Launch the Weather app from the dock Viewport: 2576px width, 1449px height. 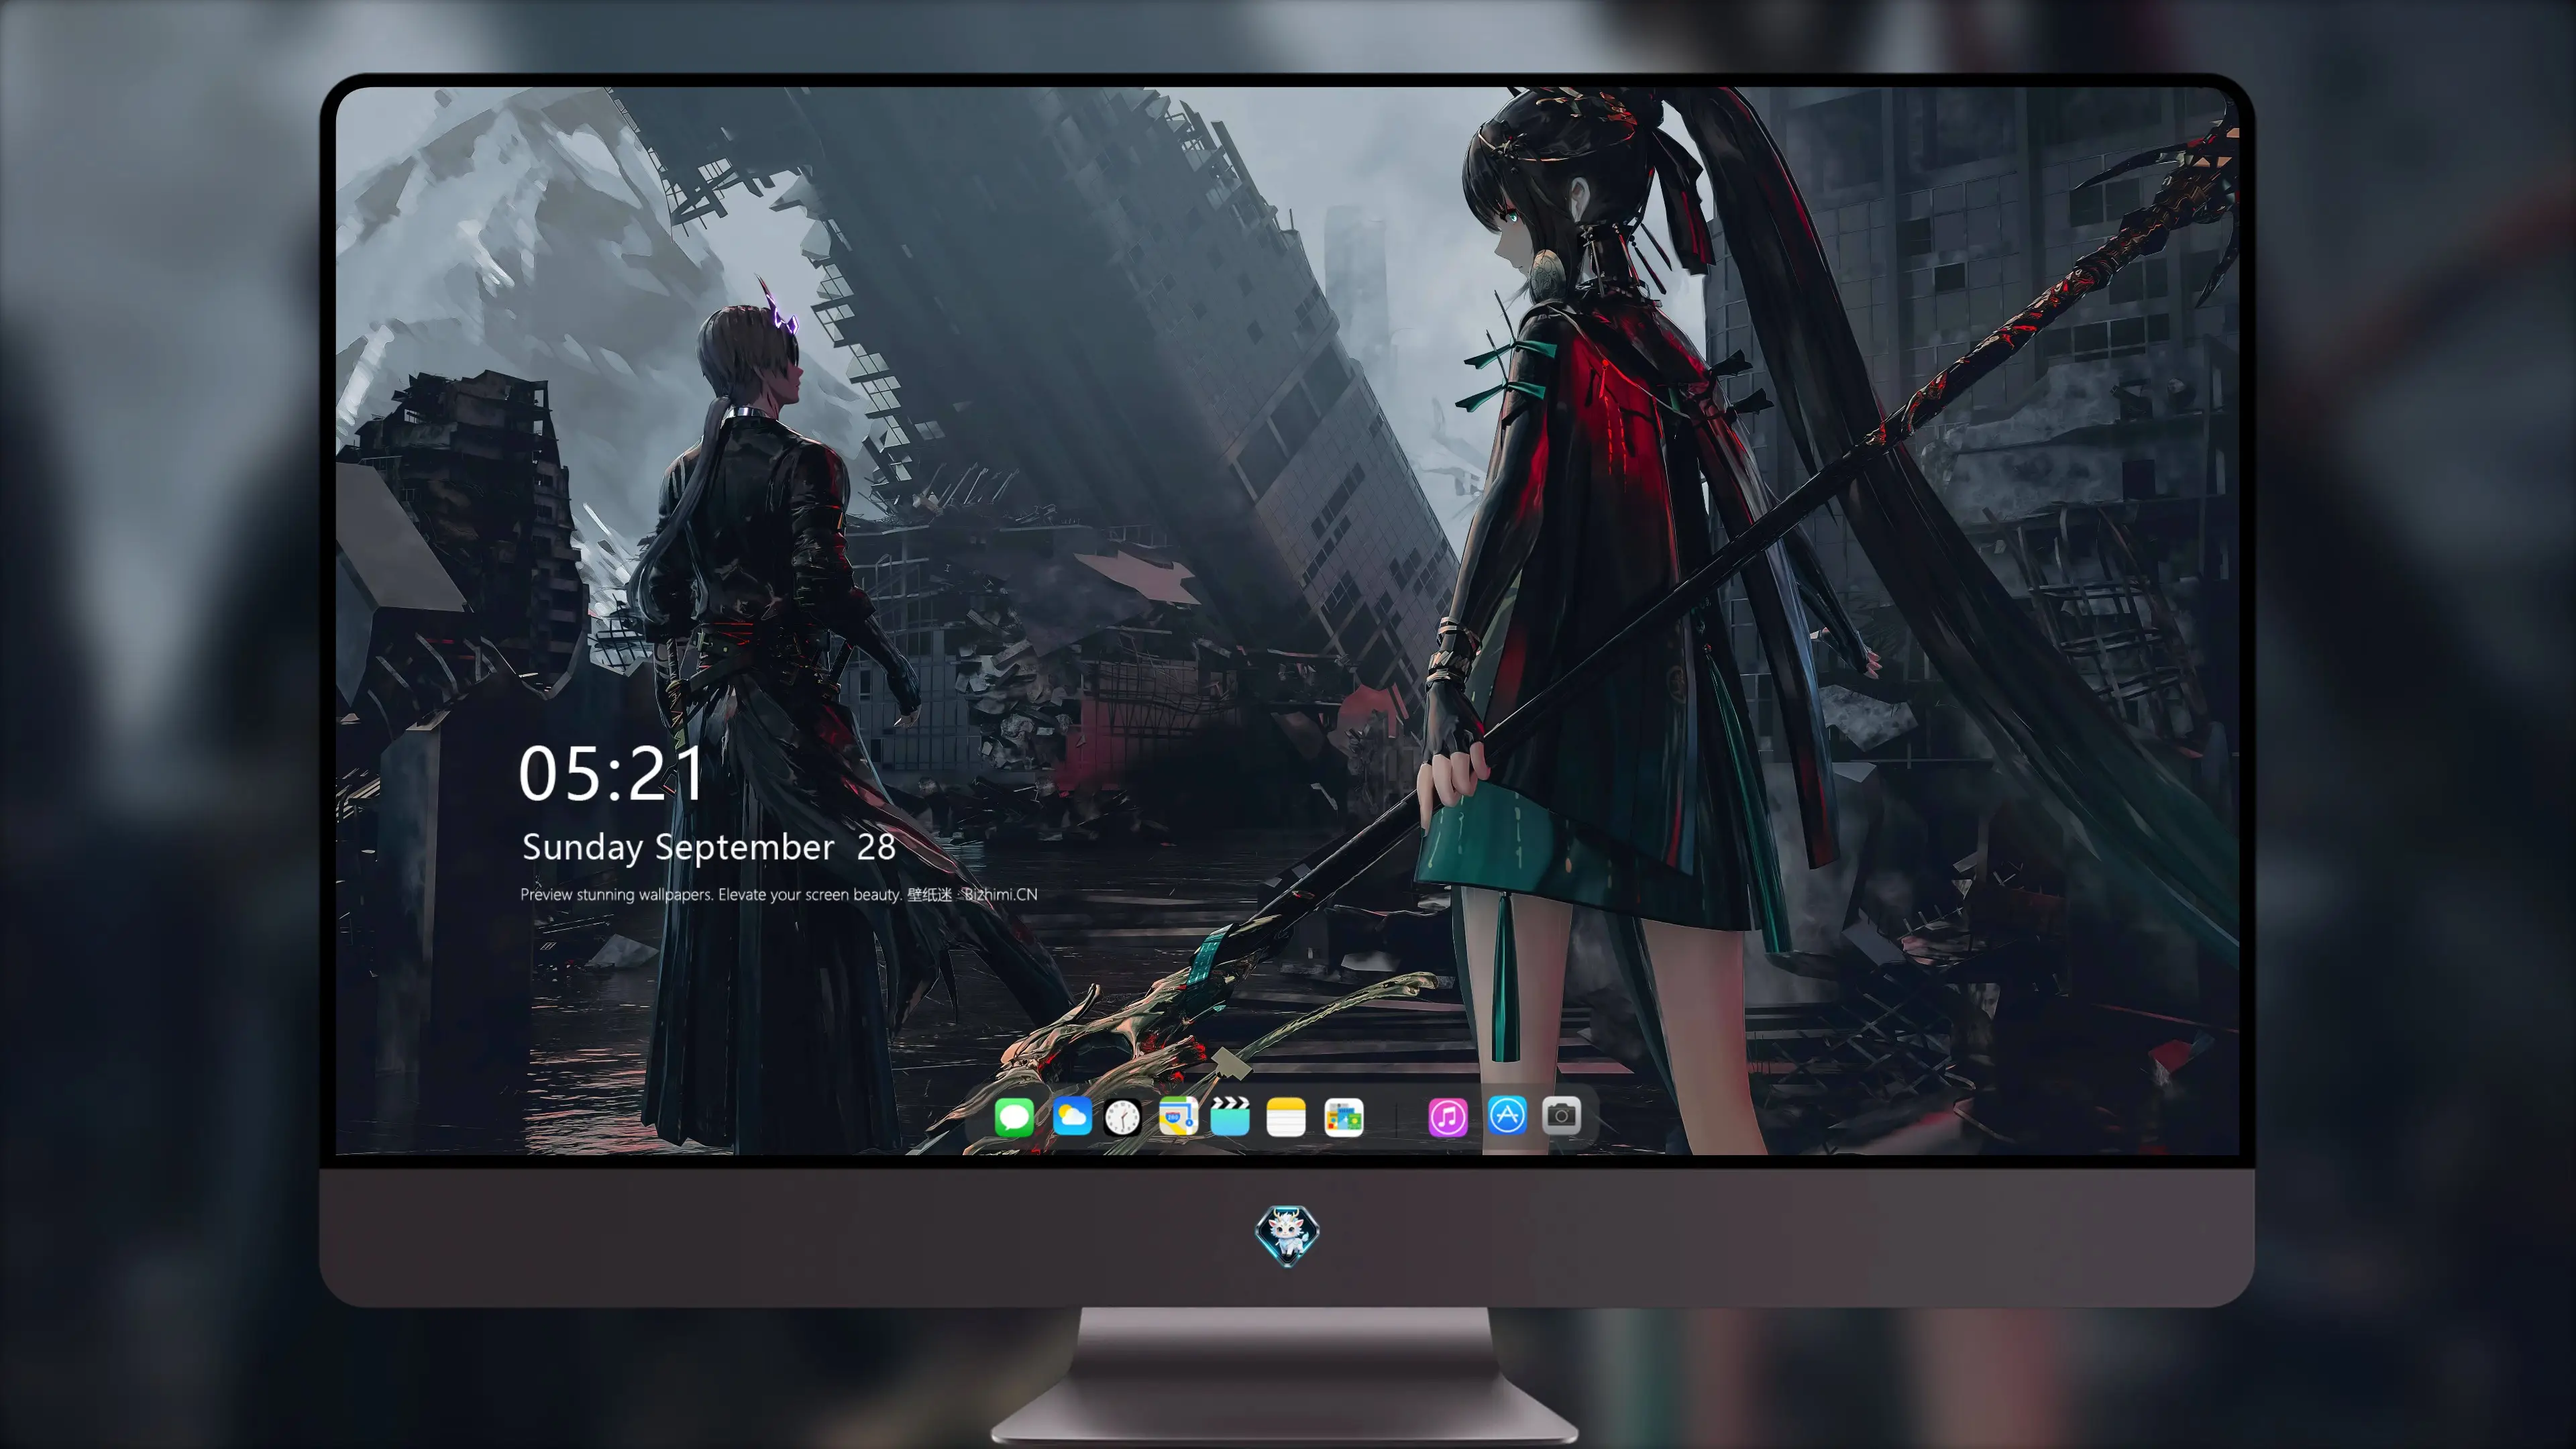click(1072, 1116)
